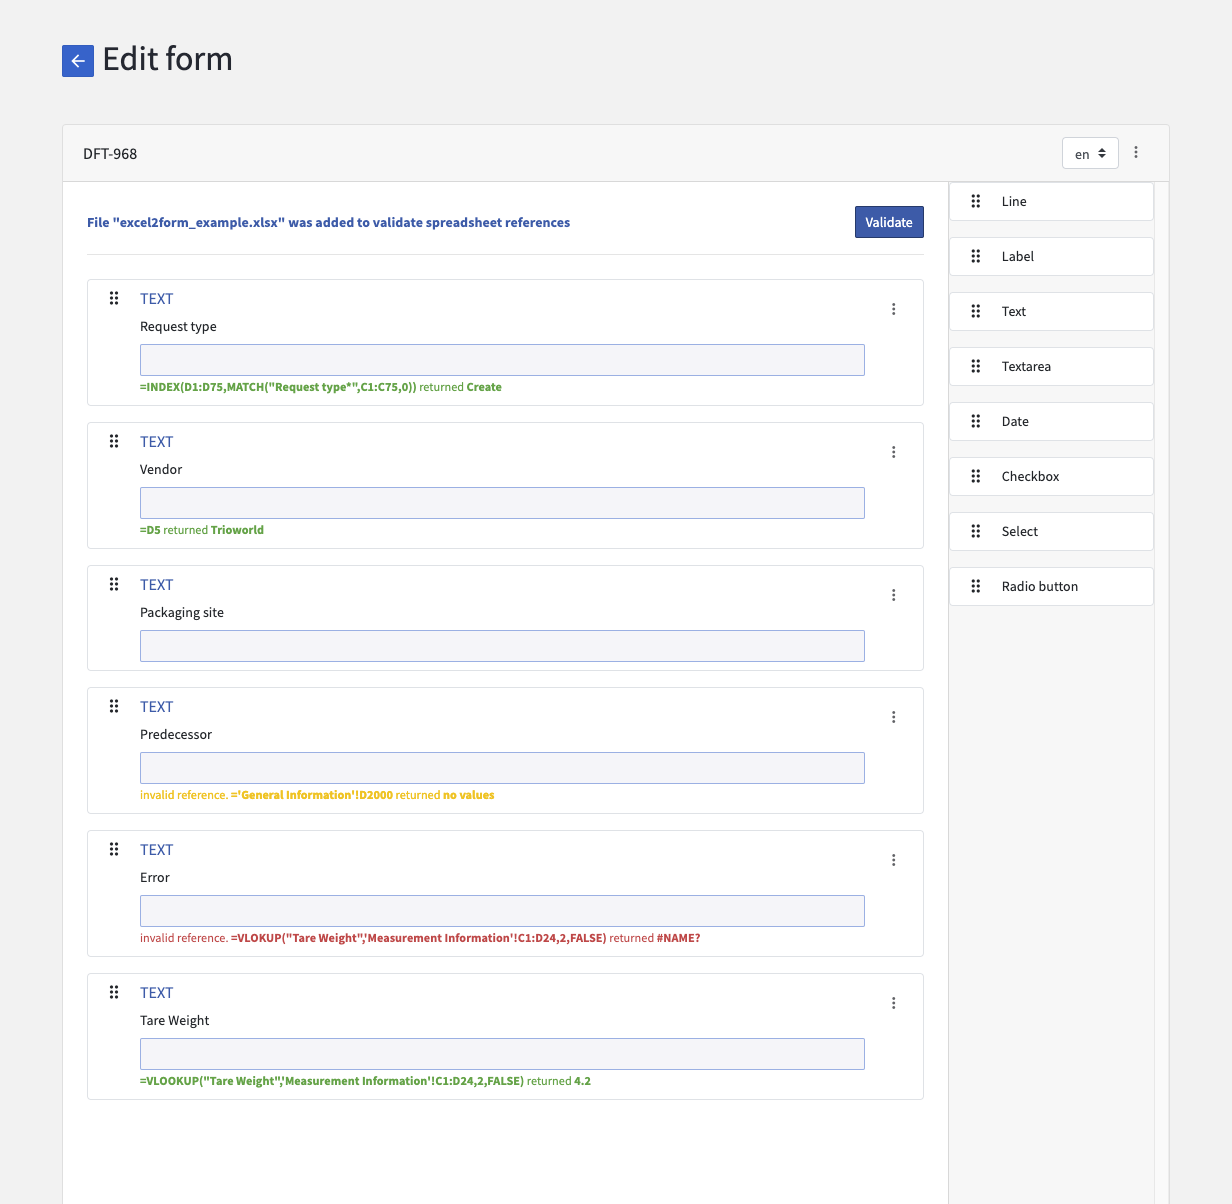The width and height of the screenshot is (1232, 1204).
Task: Click the drag handle beside Line sidebar element
Action: 975,201
